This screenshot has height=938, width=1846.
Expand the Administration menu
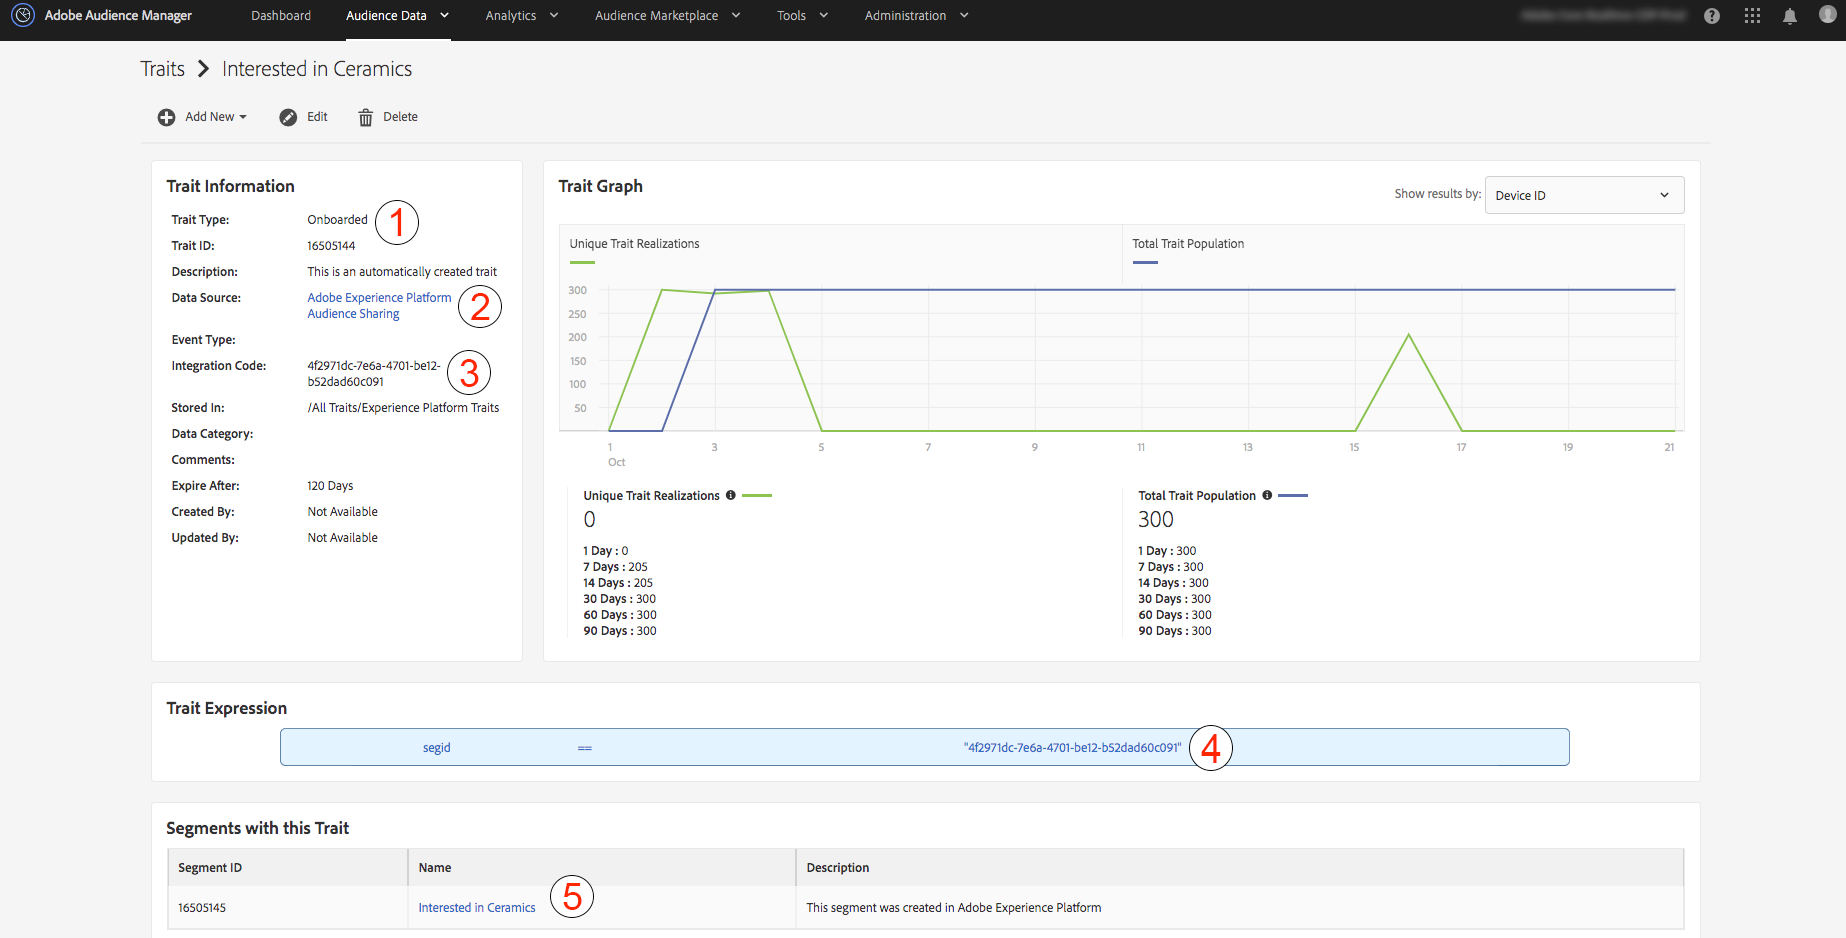pyautogui.click(x=917, y=16)
